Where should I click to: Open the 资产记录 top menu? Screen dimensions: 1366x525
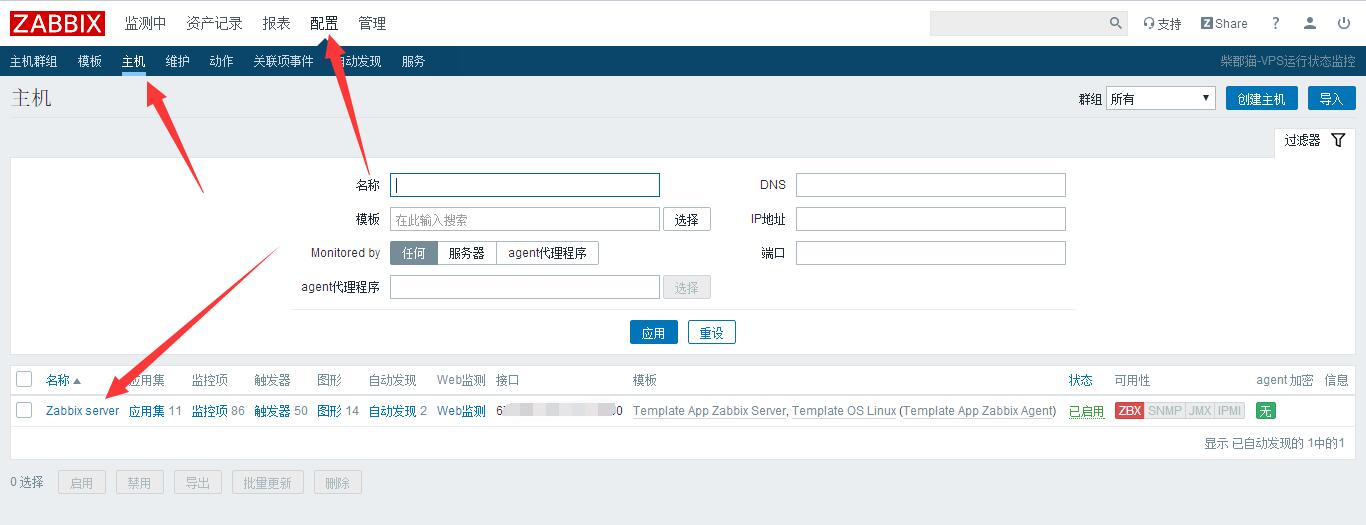(214, 23)
